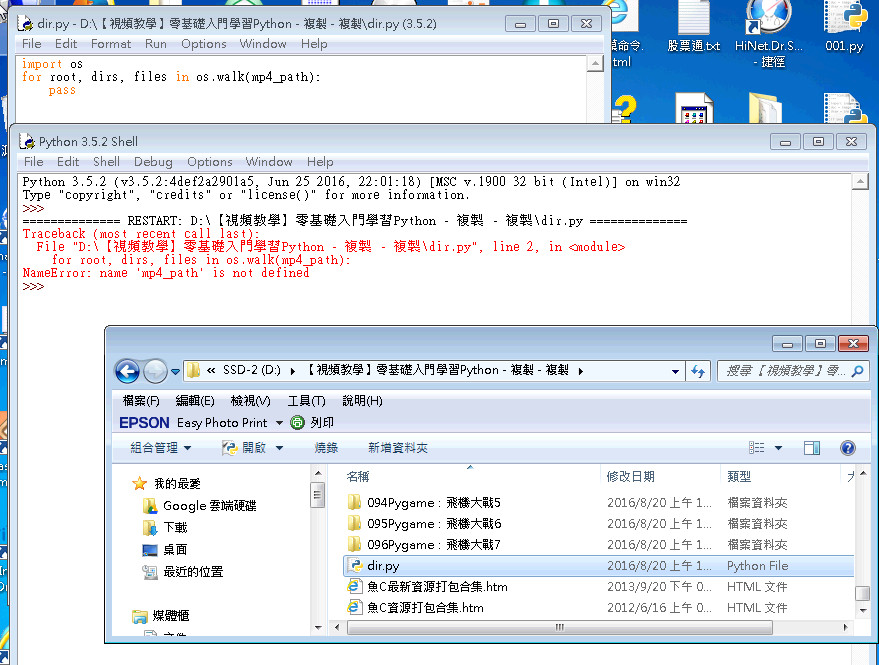Screen dimensions: 879x665
Task: Sort files by 修改日期 column header
Action: pos(630,477)
